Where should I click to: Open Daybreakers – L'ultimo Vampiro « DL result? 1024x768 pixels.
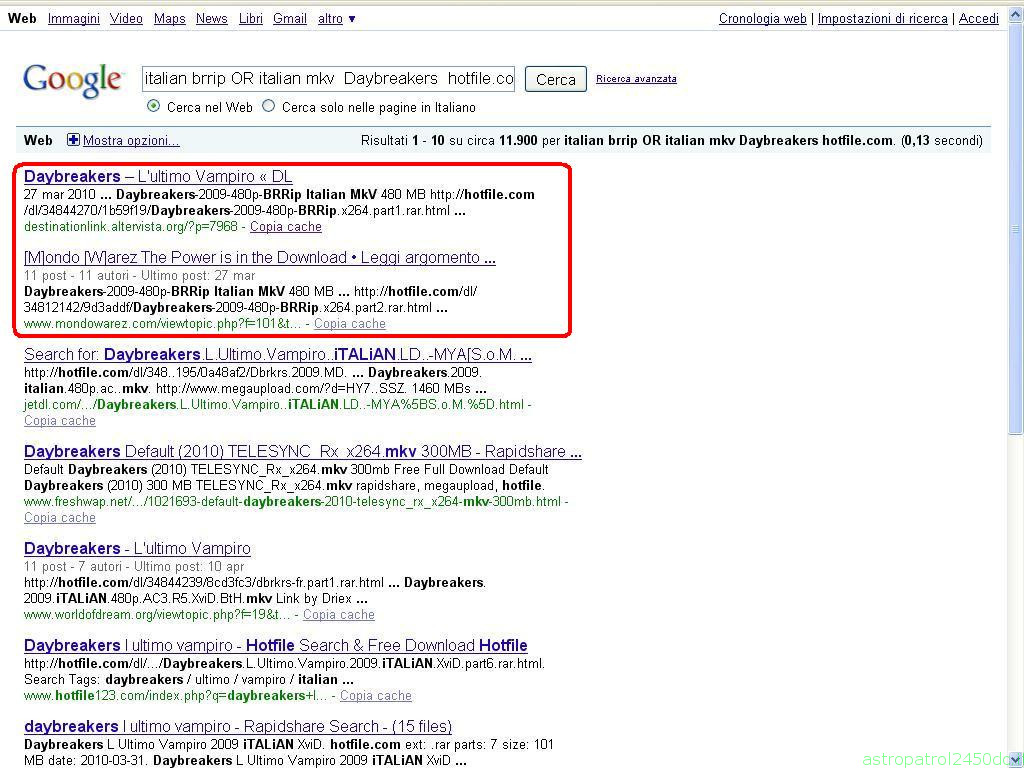pos(158,177)
